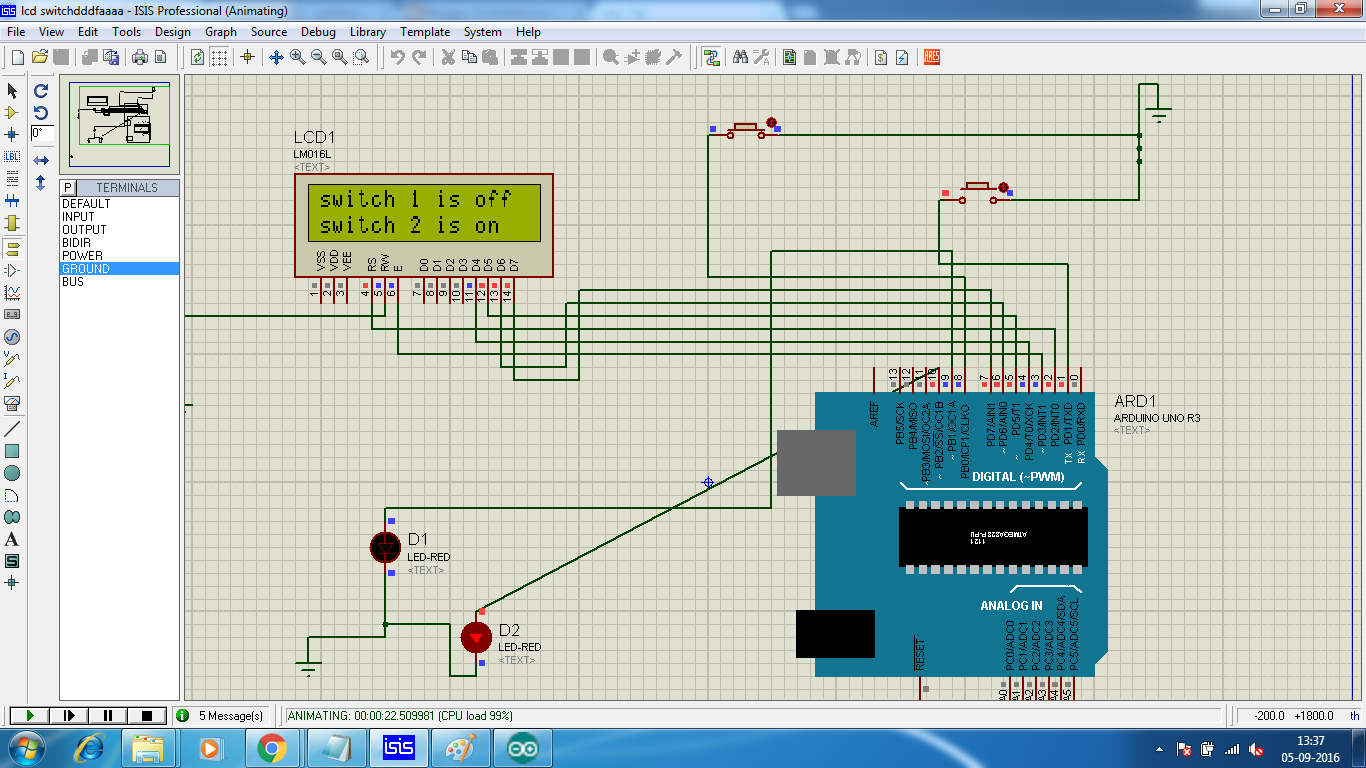
Task: Click the Rotate Clockwise icon
Action: point(41,90)
